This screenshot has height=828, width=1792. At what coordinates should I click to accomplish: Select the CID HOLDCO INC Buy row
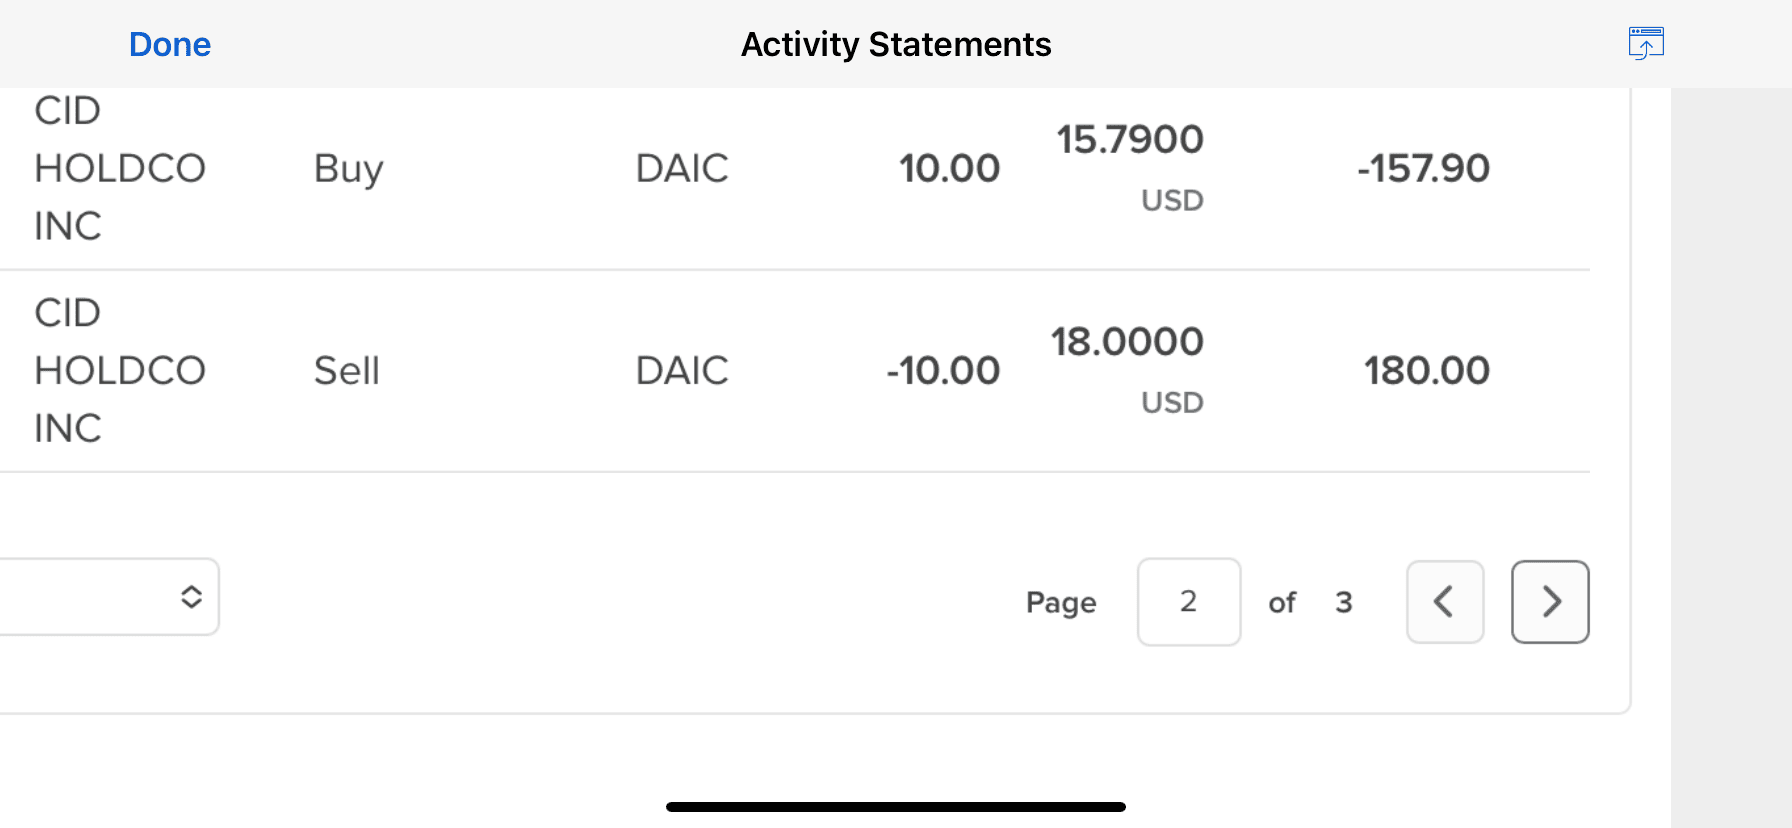click(x=795, y=169)
